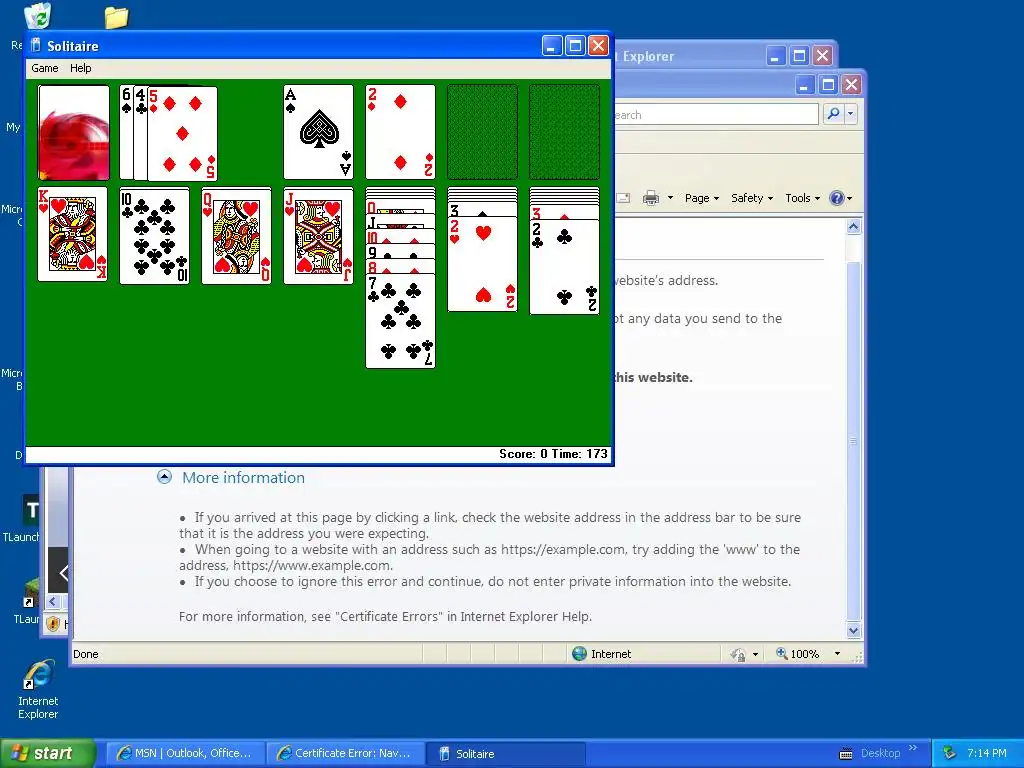
Task: Select the king of hearts card
Action: pos(72,234)
